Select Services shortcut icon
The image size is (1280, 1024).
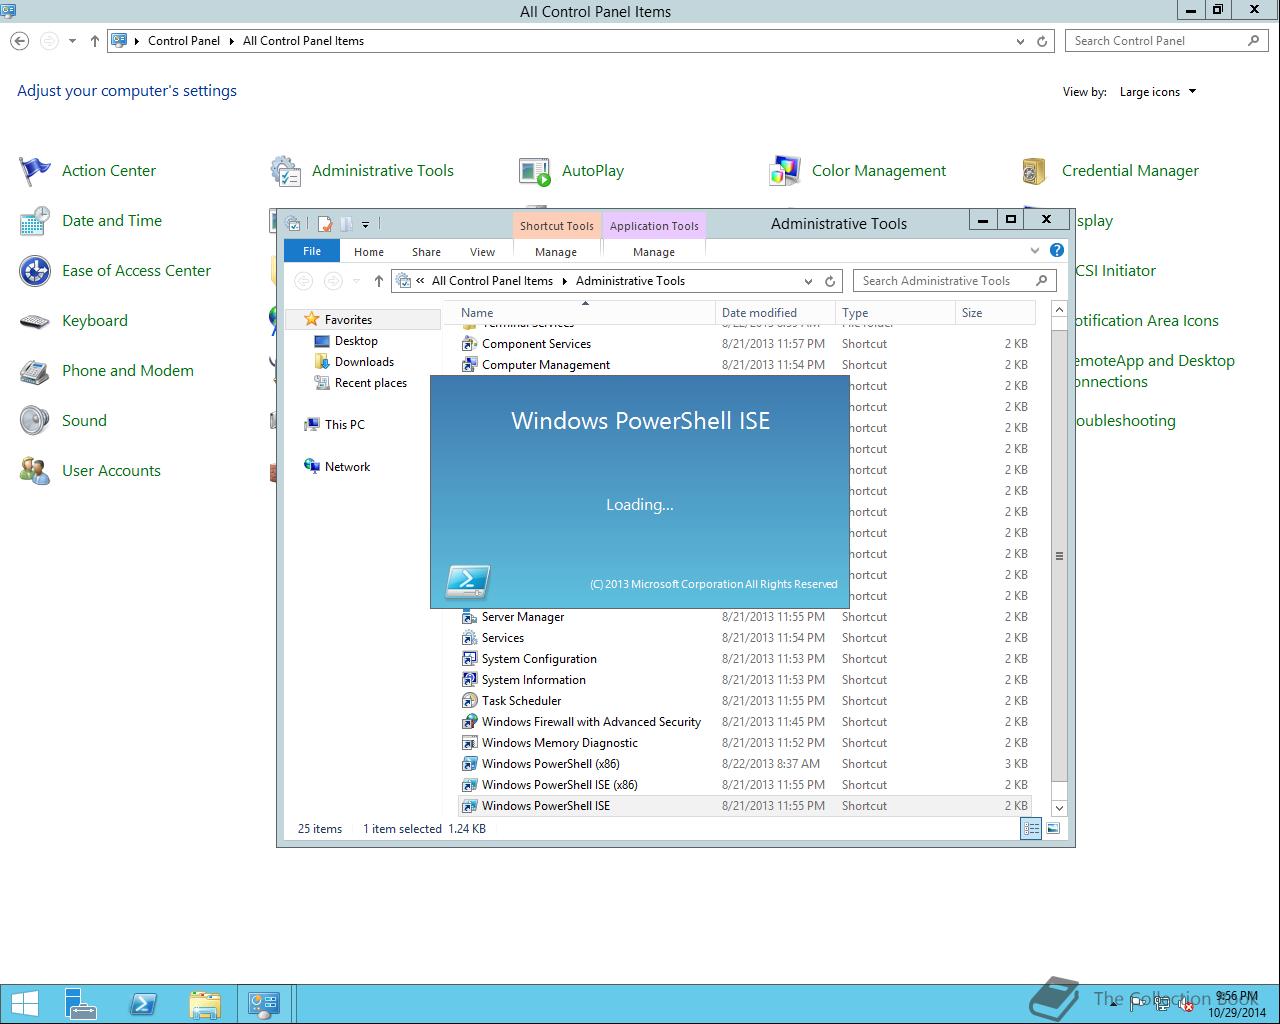click(x=469, y=638)
